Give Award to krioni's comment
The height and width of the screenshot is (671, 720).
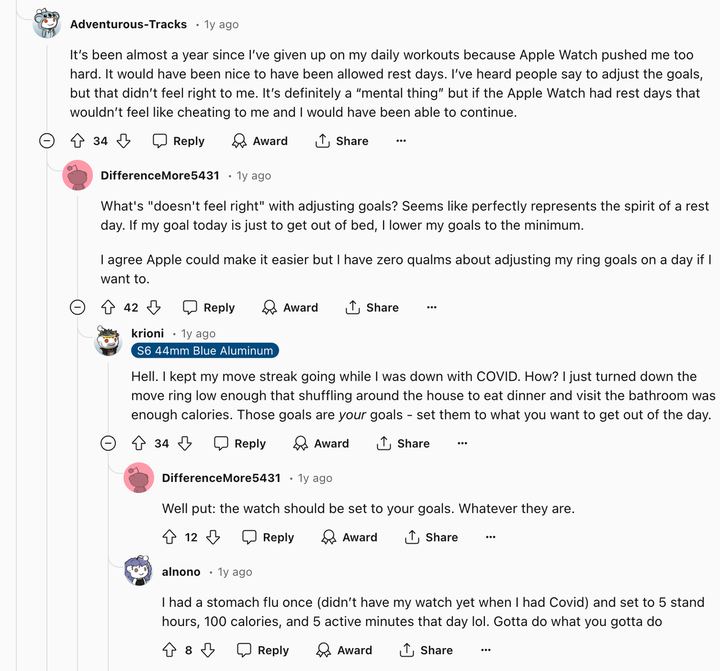(x=320, y=443)
